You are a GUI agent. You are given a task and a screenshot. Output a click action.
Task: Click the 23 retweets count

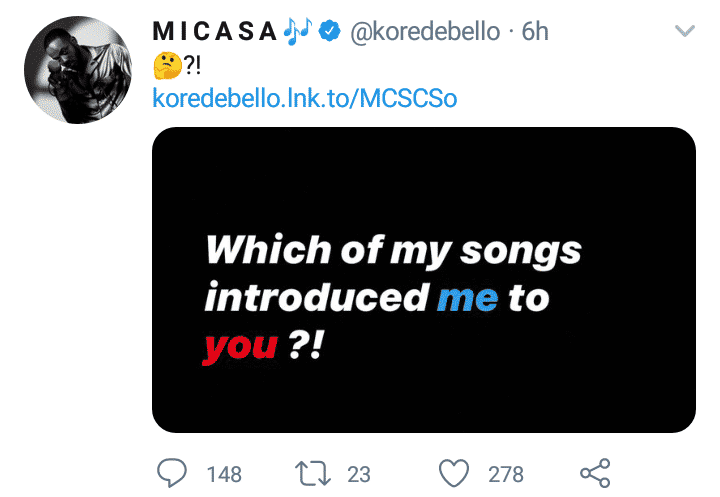pos(359,474)
